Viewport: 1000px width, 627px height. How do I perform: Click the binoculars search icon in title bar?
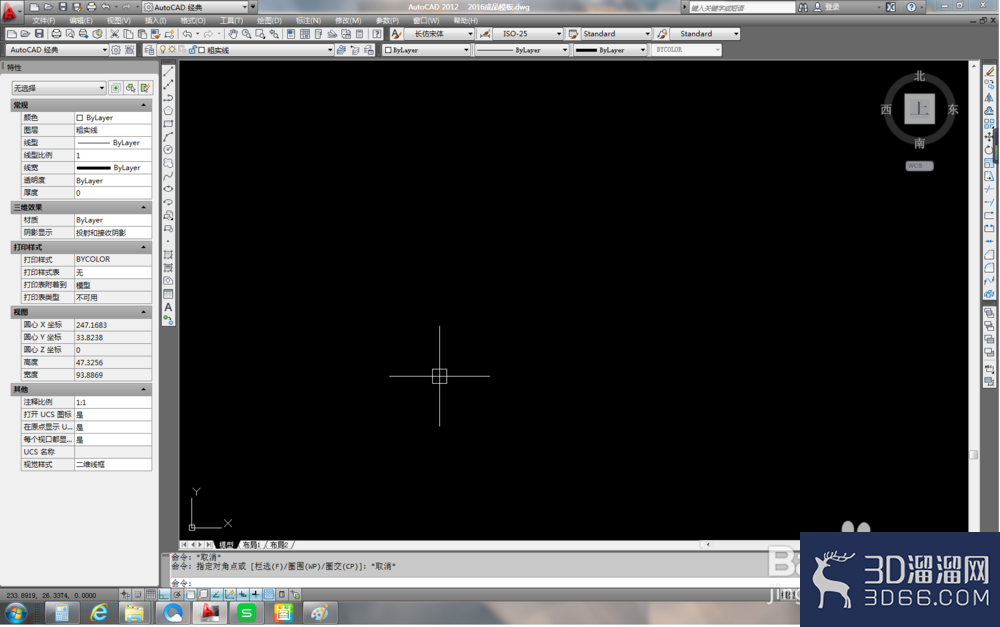803,7
